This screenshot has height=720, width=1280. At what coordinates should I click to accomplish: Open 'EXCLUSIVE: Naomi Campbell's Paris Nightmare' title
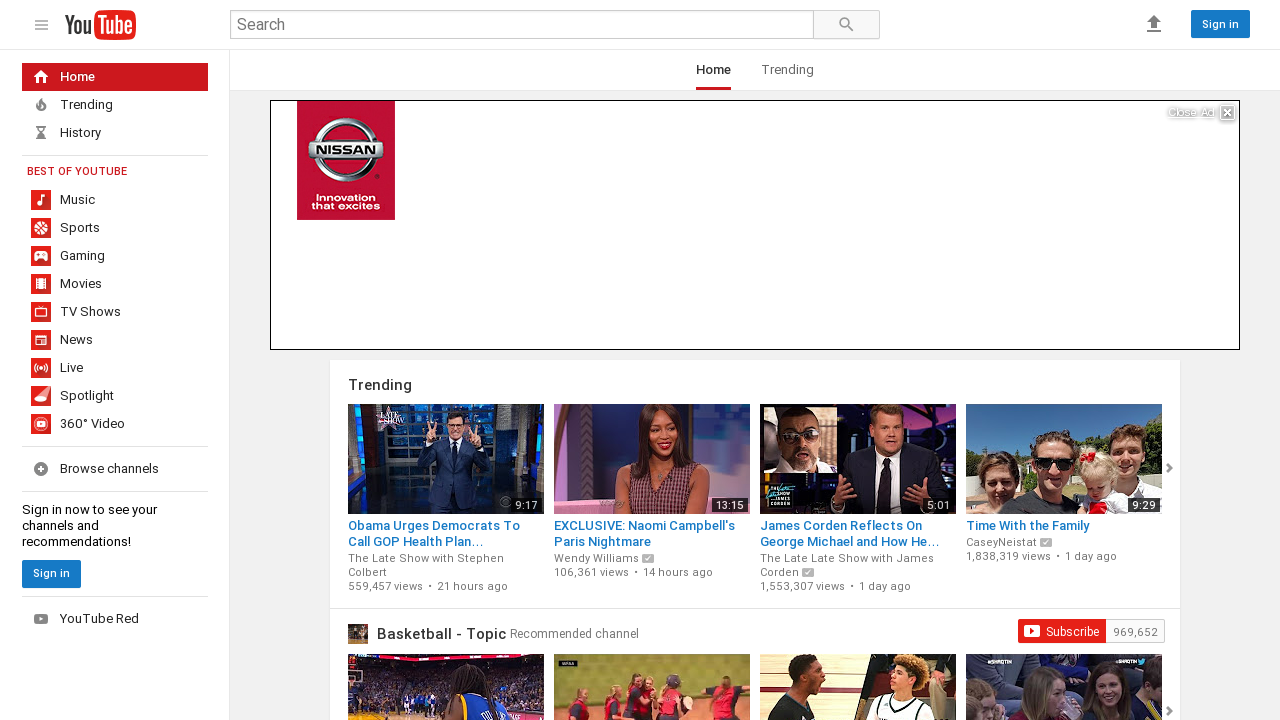click(x=645, y=534)
